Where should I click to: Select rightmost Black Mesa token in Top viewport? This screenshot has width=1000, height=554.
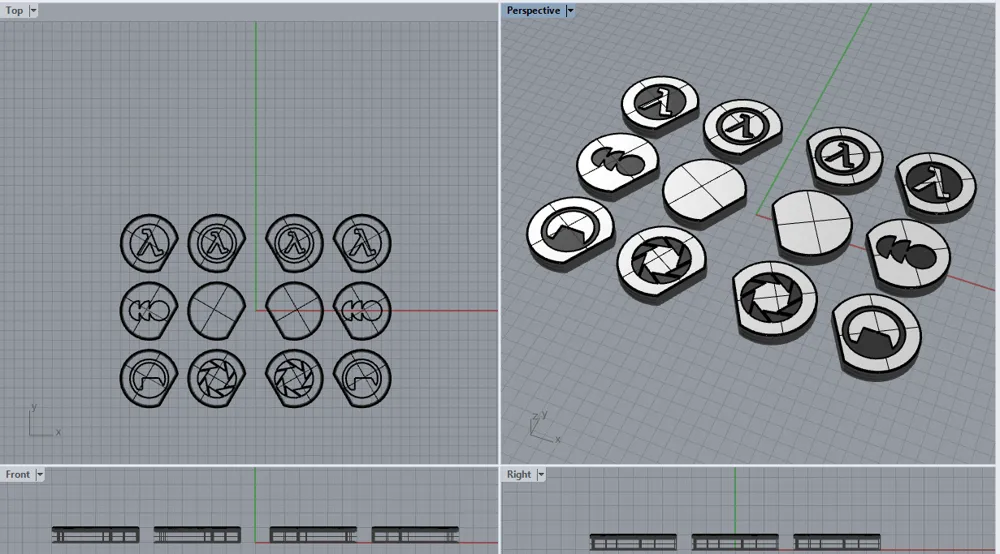click(x=362, y=379)
